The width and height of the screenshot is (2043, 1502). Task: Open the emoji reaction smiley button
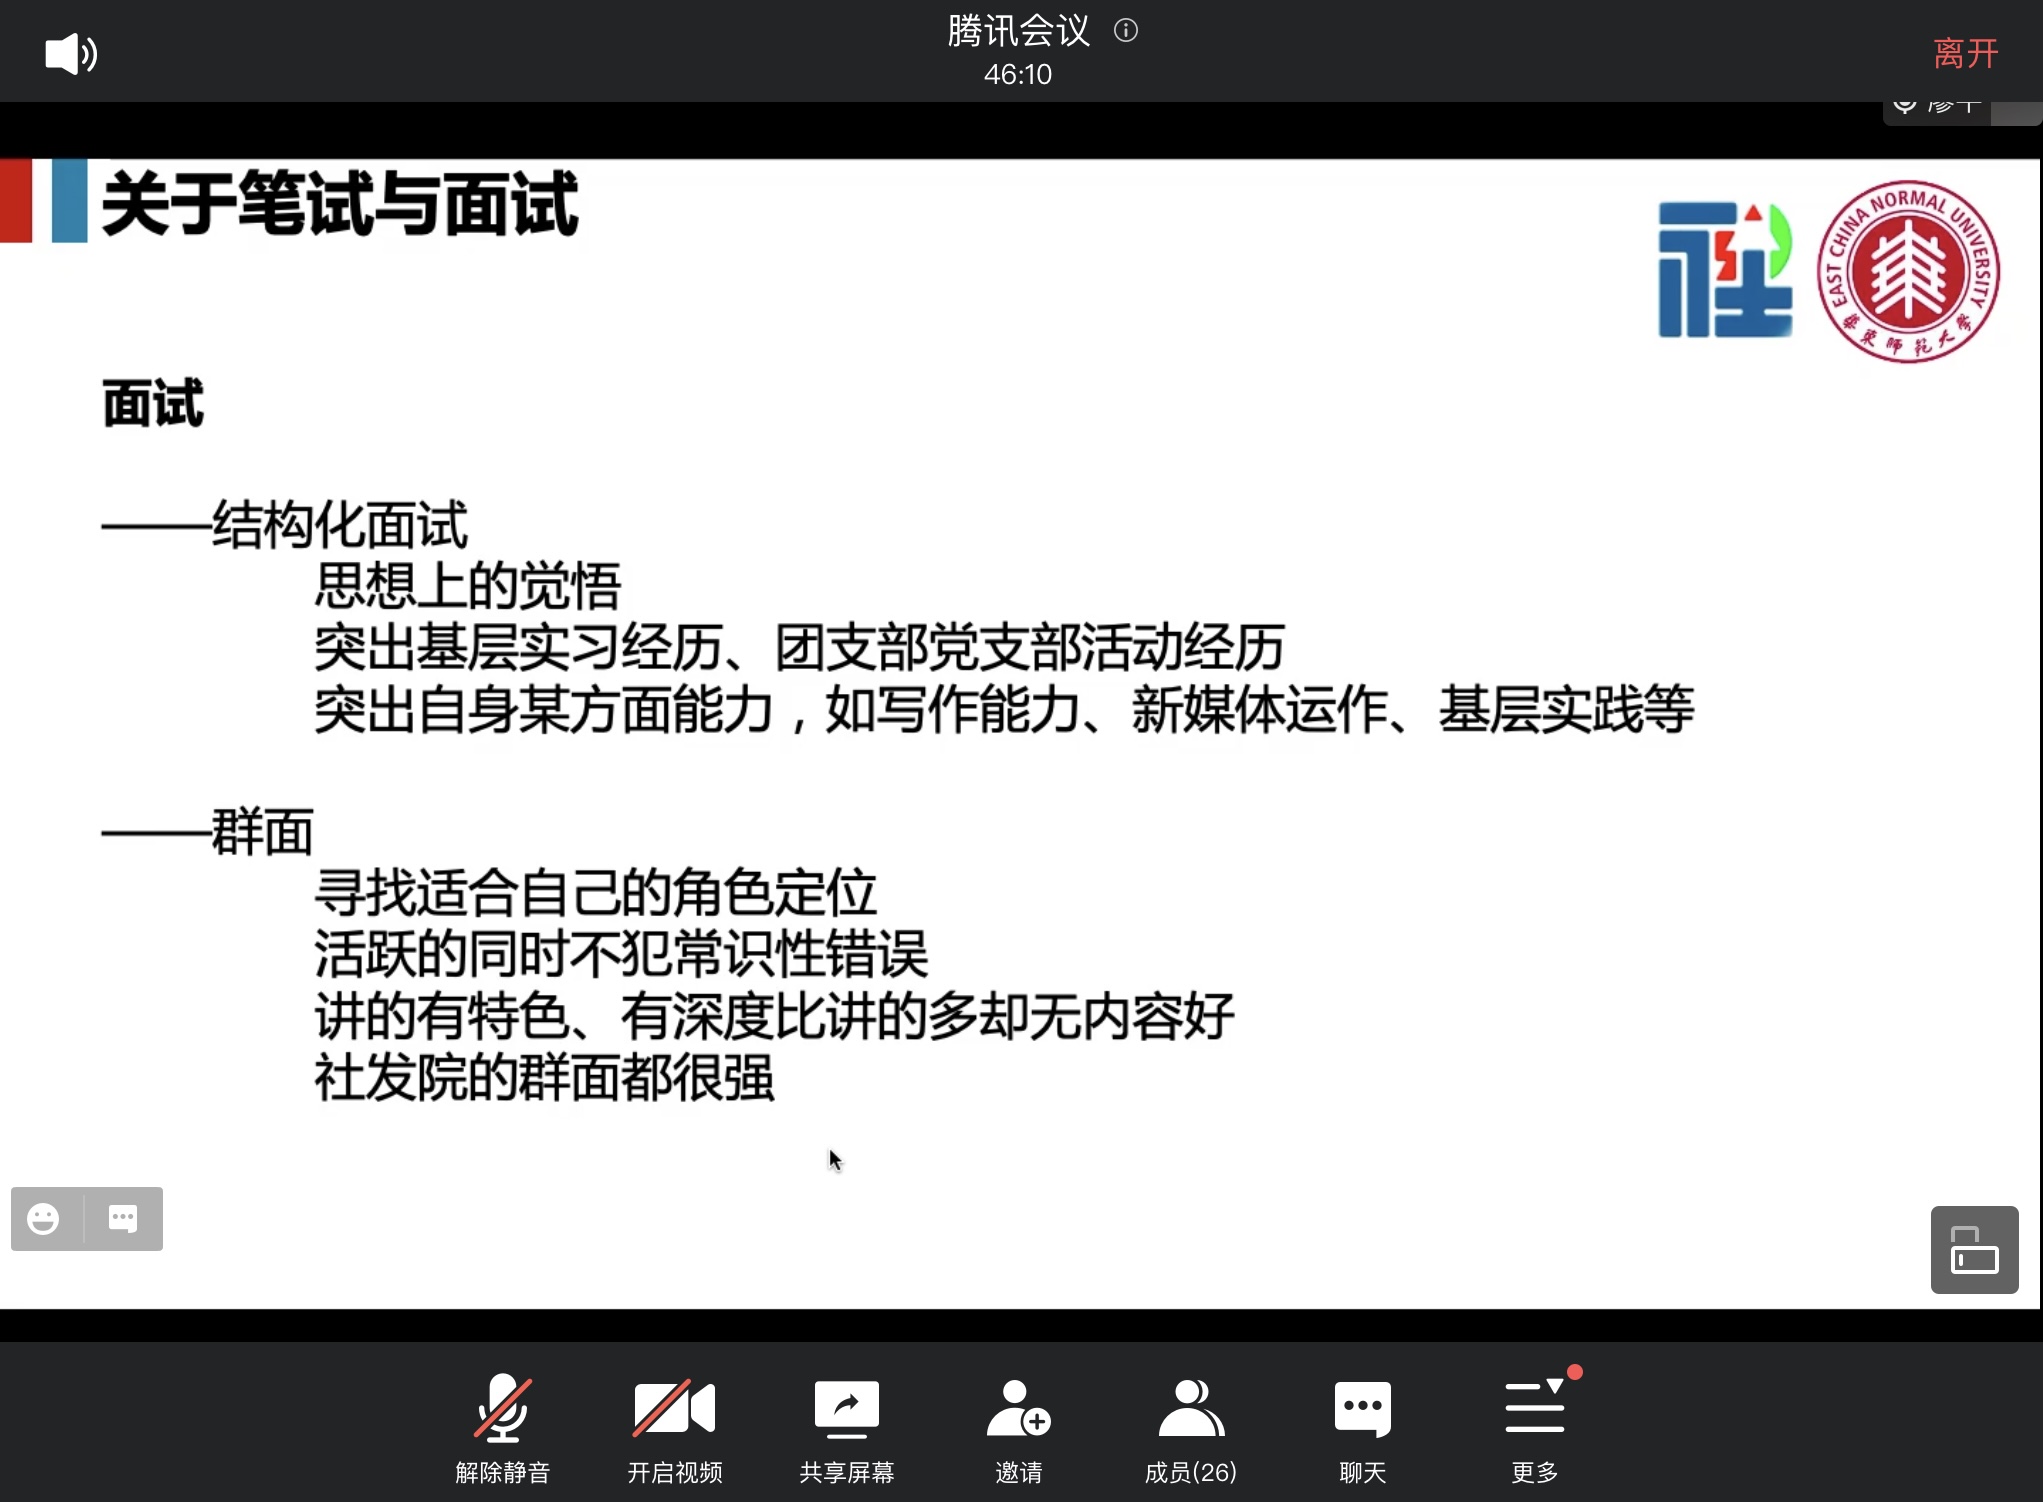(44, 1219)
